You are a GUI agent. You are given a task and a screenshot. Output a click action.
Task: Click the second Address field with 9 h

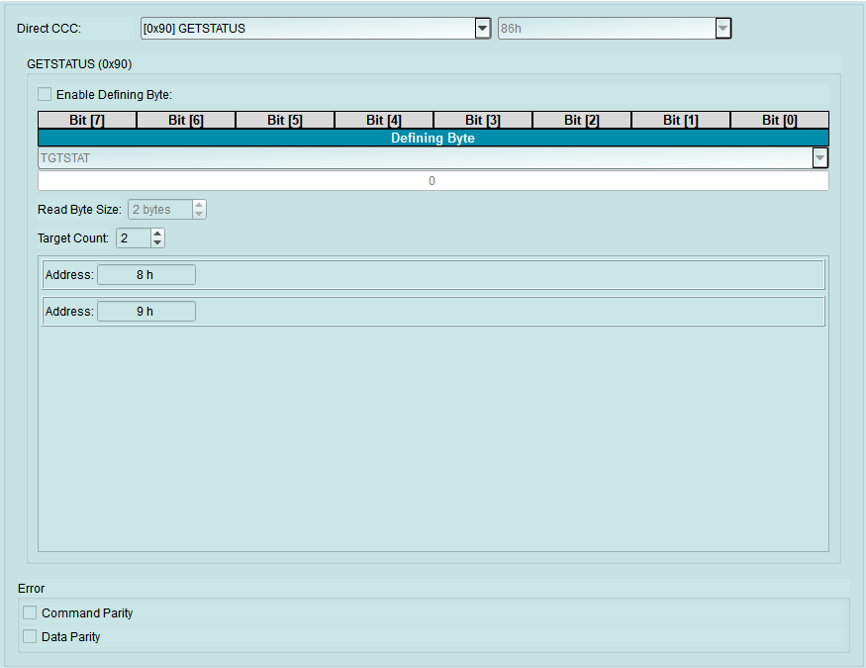146,311
